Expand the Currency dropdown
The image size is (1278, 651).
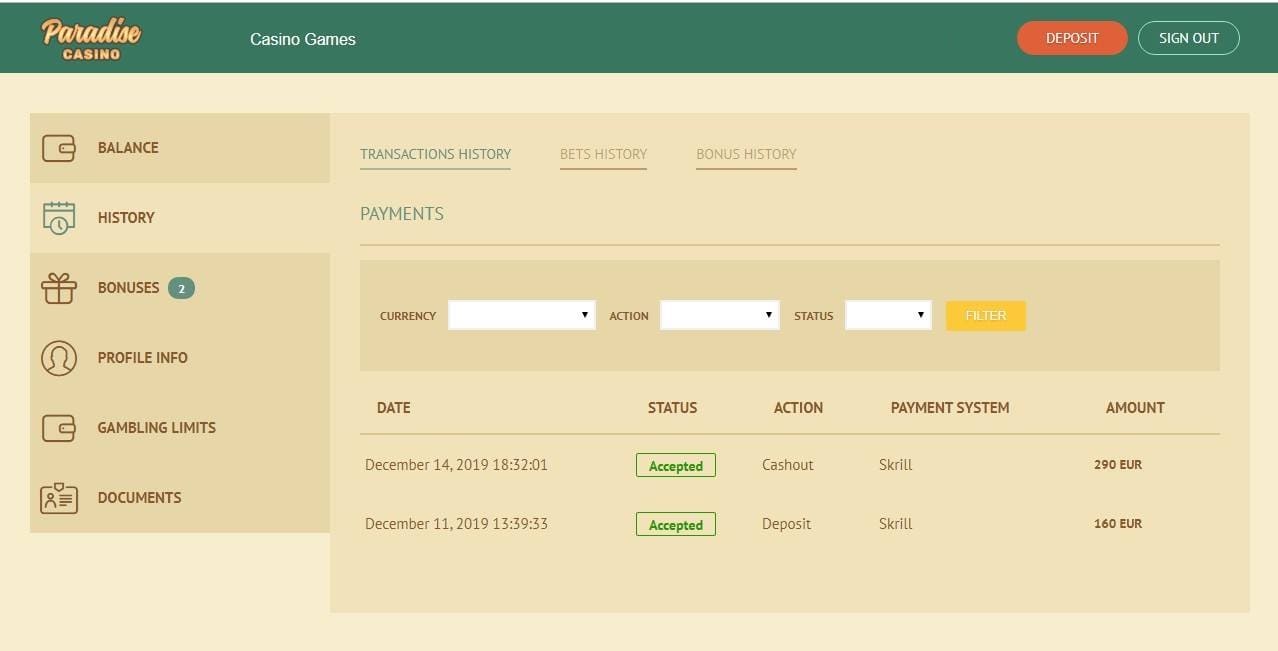point(522,315)
